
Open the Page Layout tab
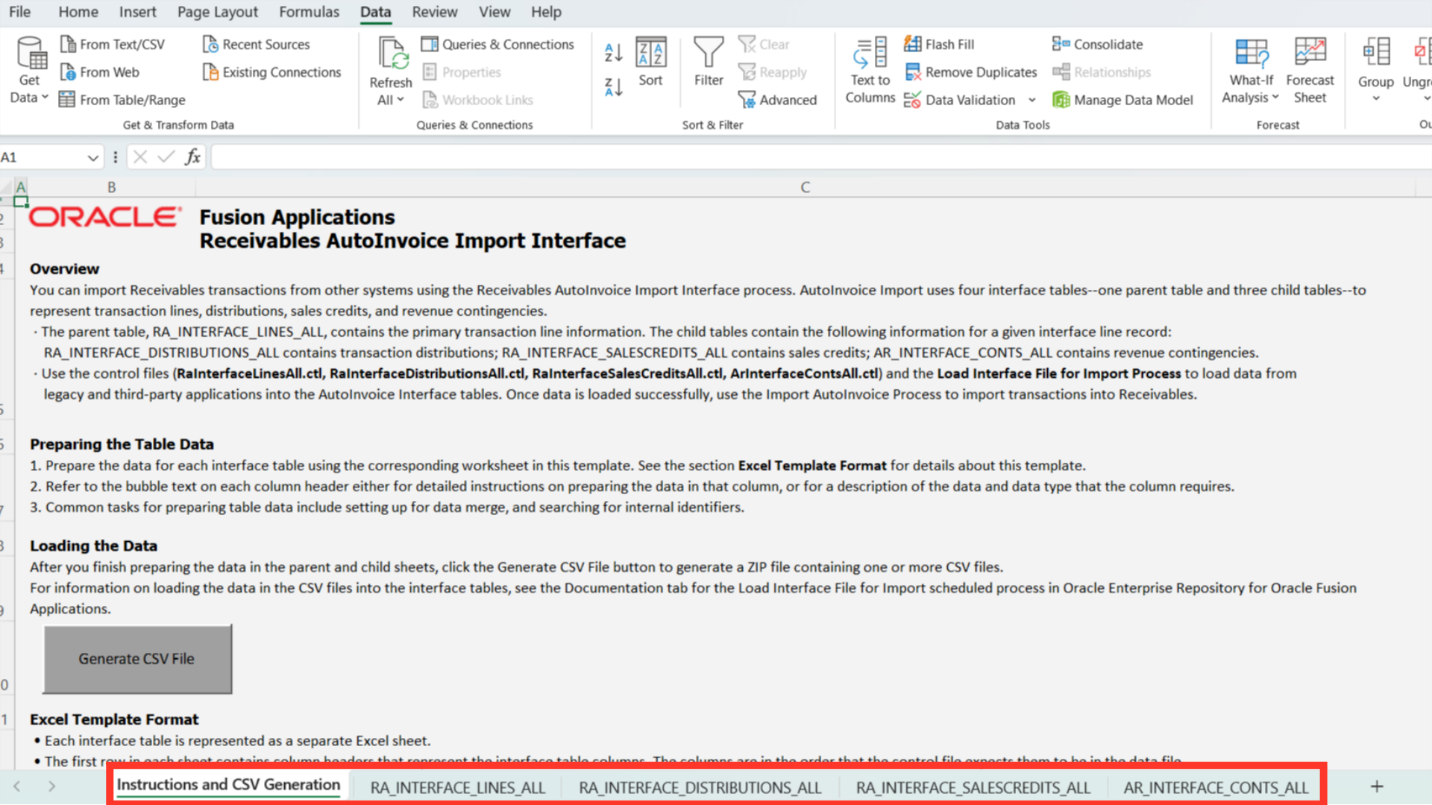(217, 12)
